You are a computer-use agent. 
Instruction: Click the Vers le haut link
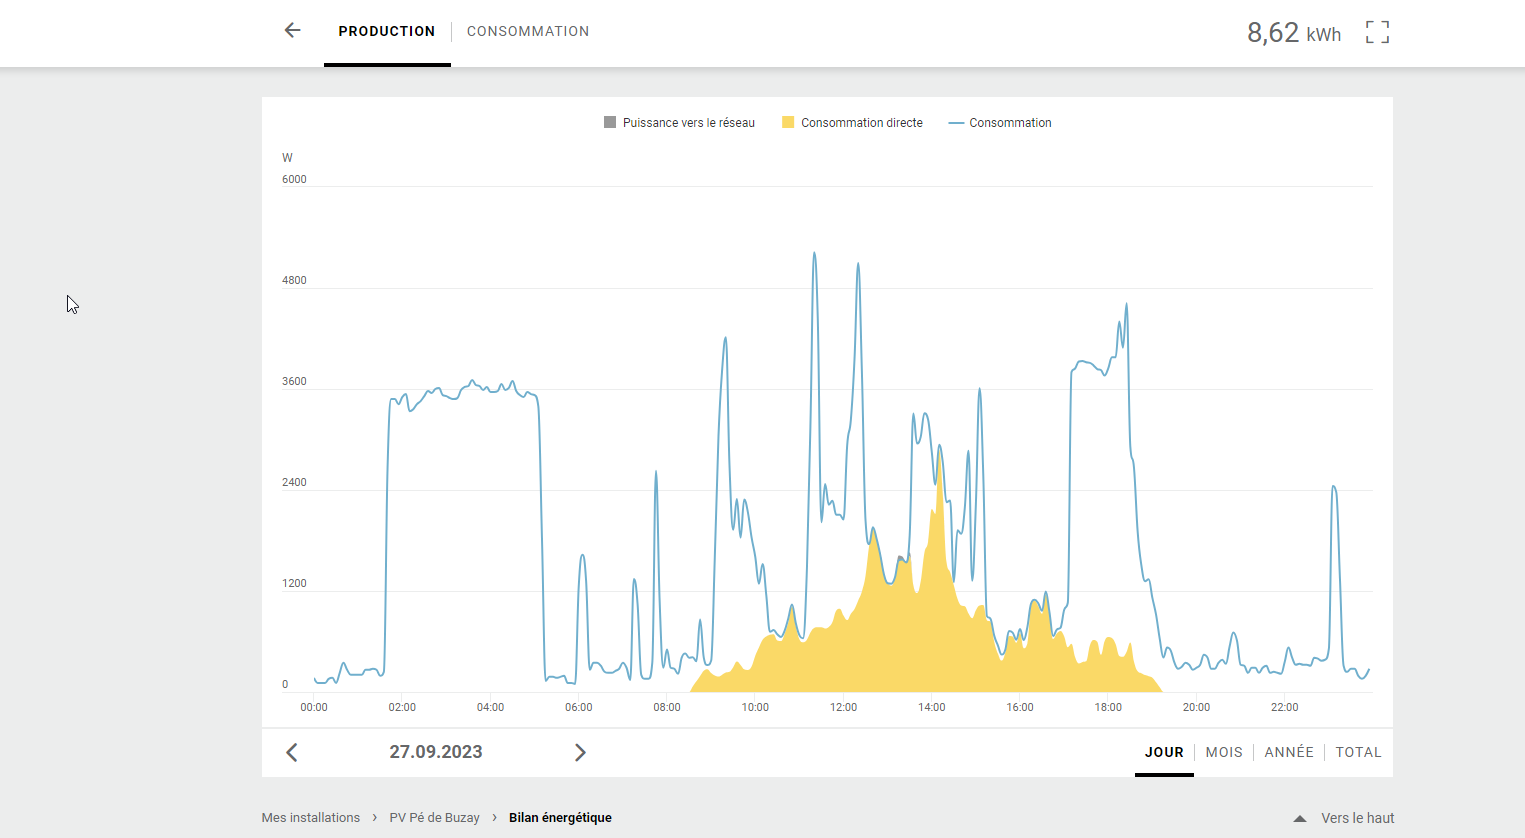tap(1357, 818)
